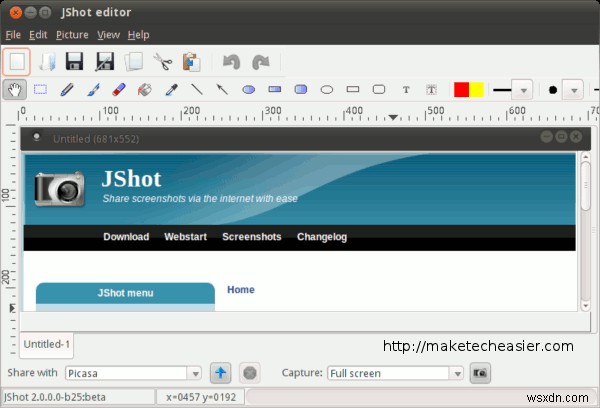600x408 pixels.
Task: Select the Eyedropper color picker tool
Action: pyautogui.click(x=171, y=90)
